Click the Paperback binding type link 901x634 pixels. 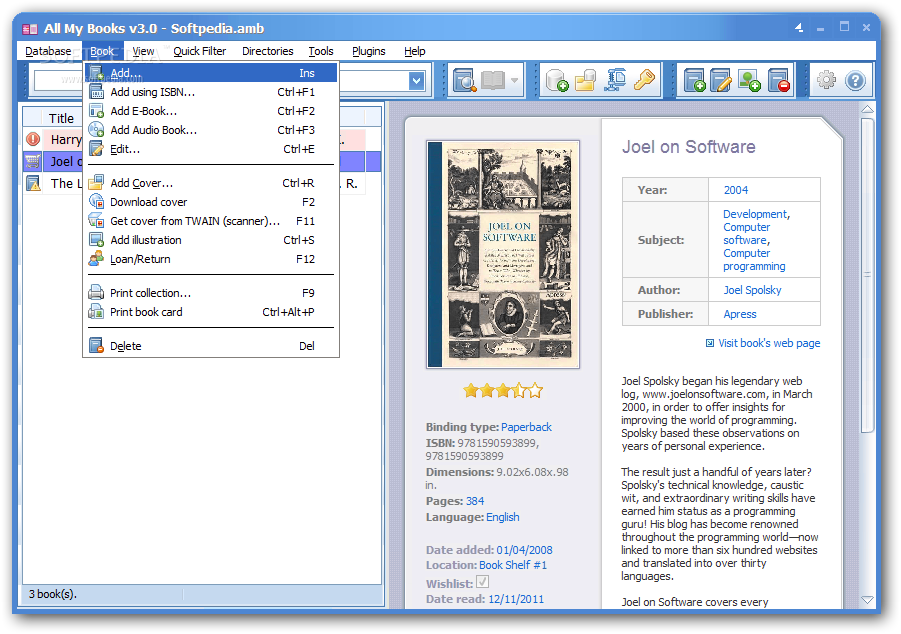click(526, 426)
